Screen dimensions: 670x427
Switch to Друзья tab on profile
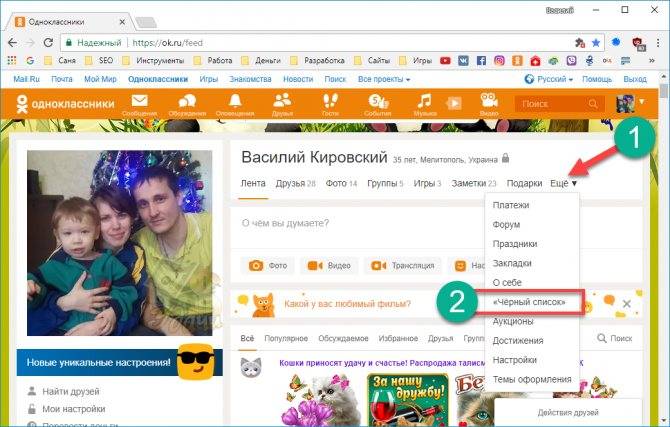(x=295, y=184)
